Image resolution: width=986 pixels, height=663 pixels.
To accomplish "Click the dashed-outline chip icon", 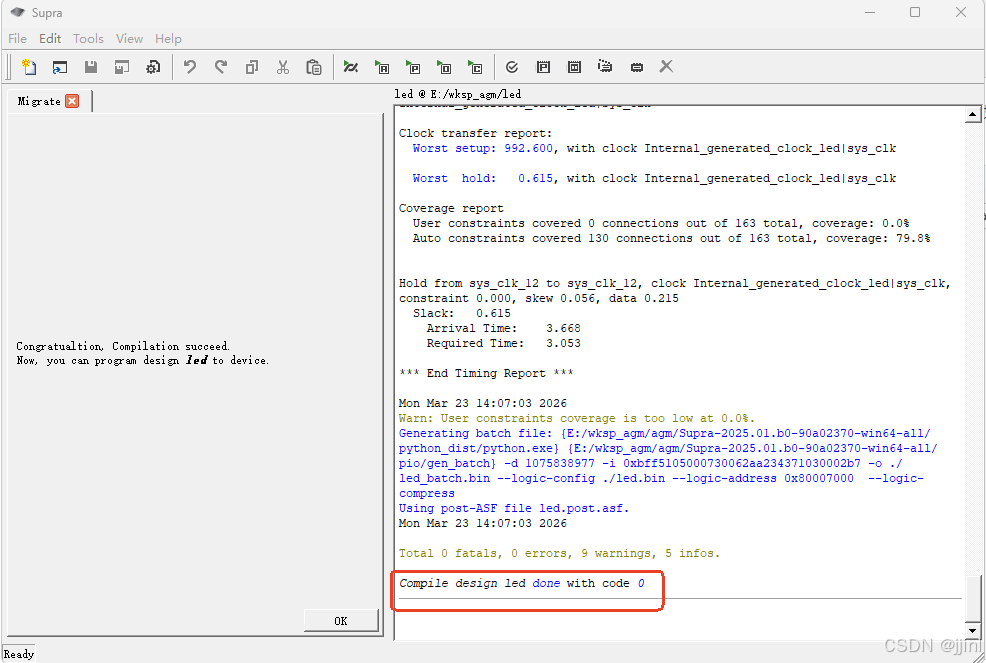I will click(605, 66).
